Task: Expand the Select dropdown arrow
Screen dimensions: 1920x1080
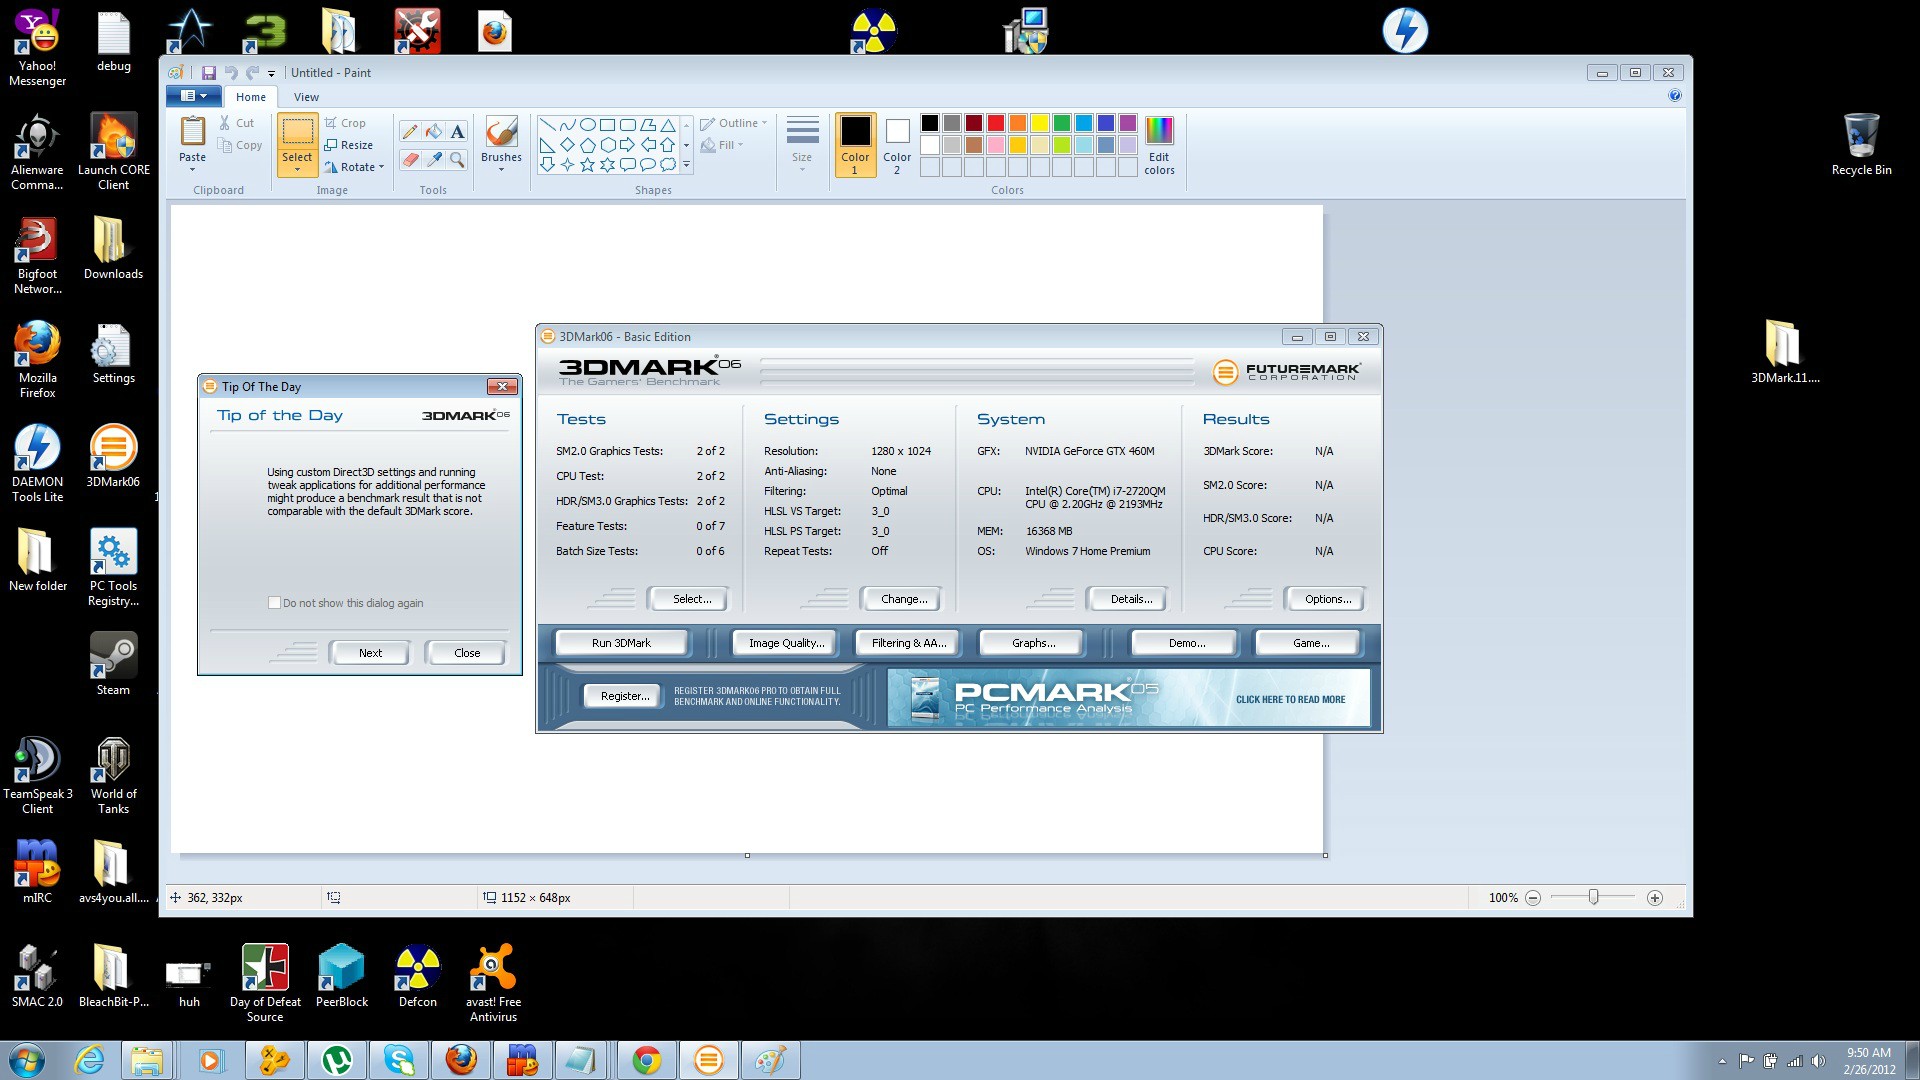Action: pyautogui.click(x=297, y=169)
